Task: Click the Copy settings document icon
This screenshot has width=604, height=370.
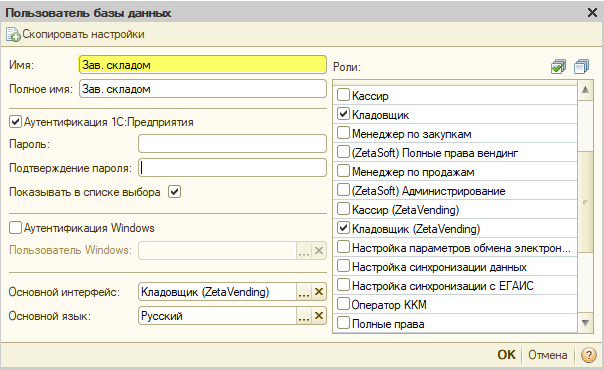Action: (x=13, y=34)
